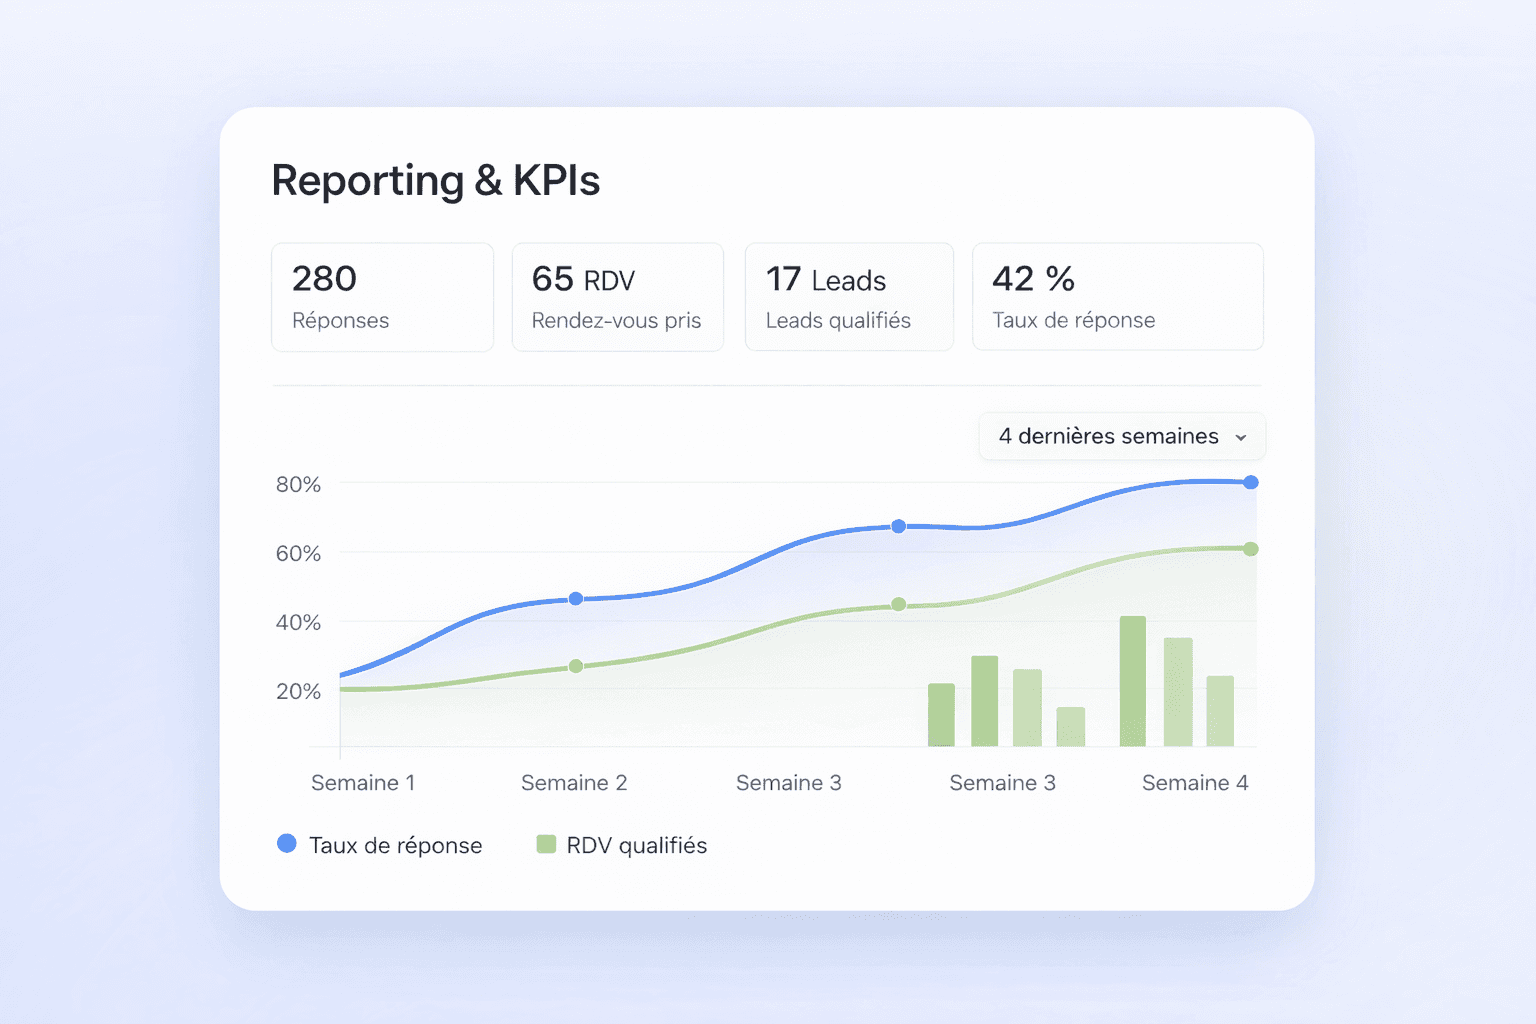1536x1024 pixels.
Task: Click the blue data point above Semaine 2
Action: (x=576, y=599)
